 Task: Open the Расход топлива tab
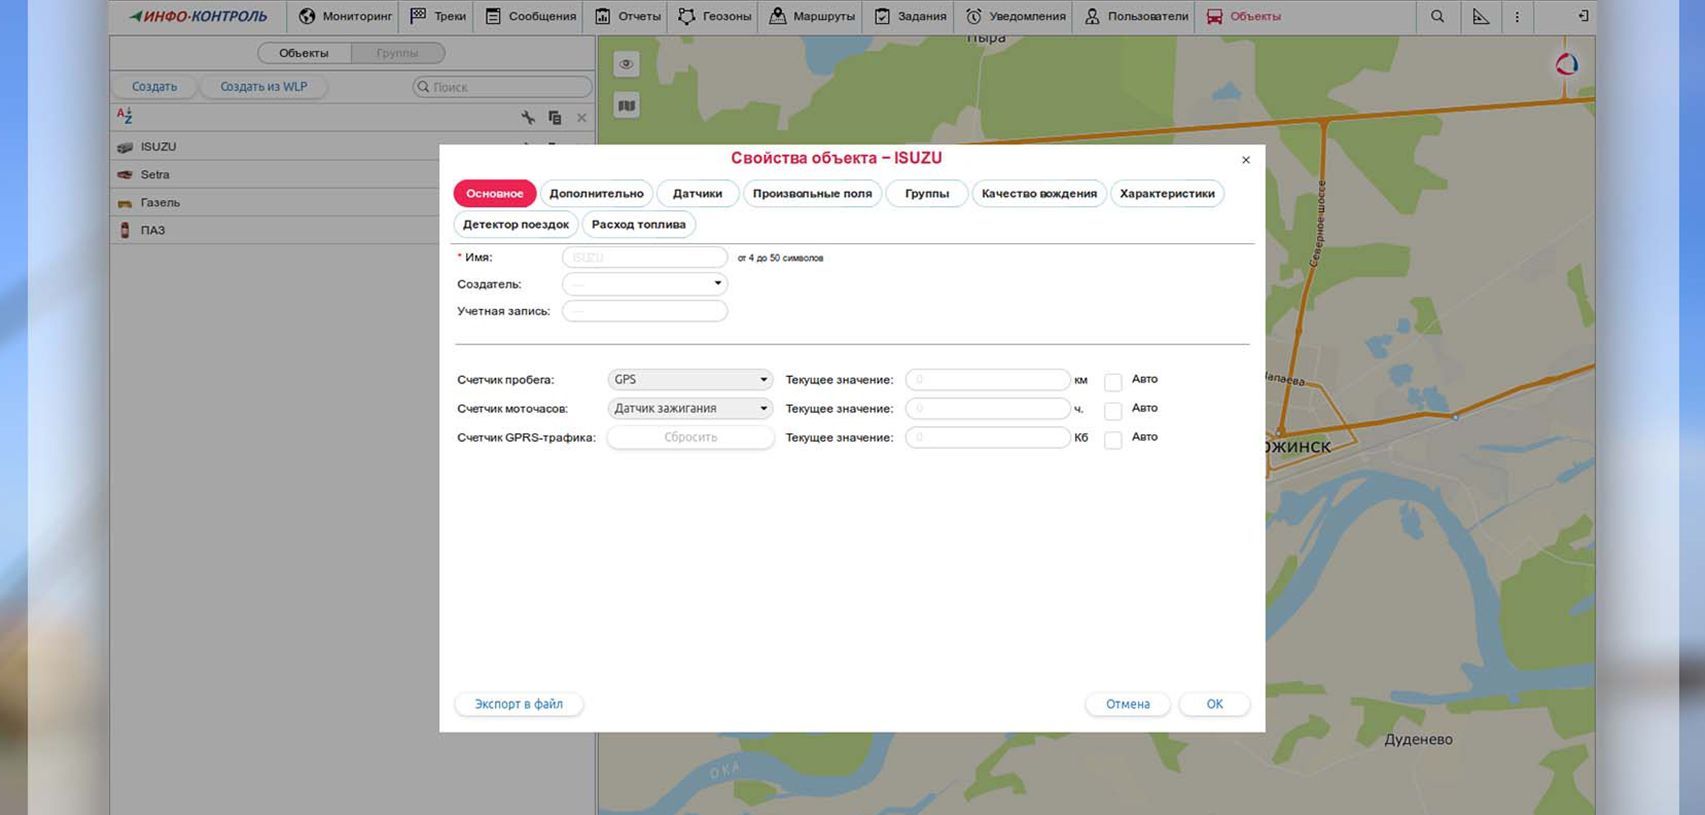coord(638,224)
